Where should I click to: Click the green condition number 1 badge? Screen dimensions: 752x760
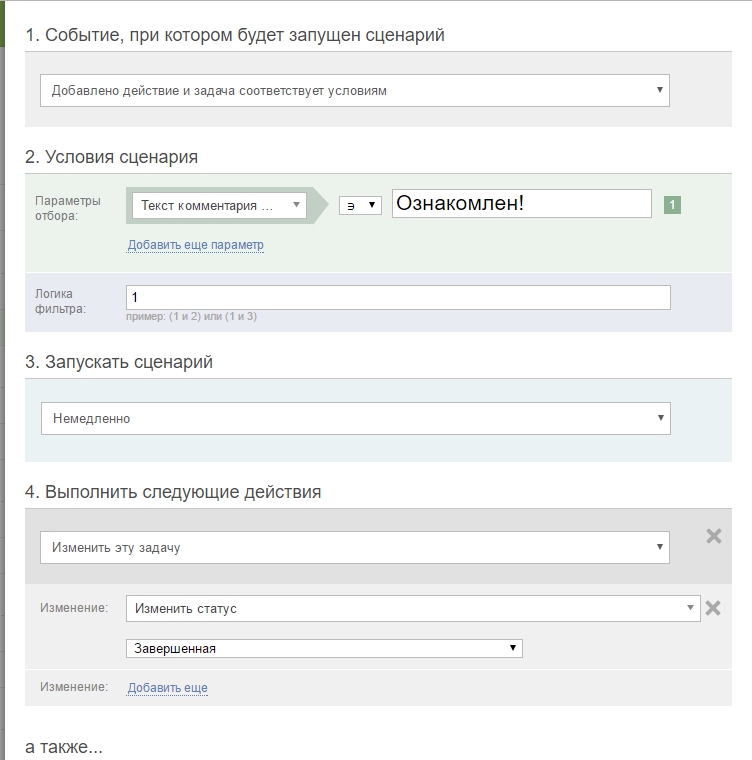coord(672,205)
